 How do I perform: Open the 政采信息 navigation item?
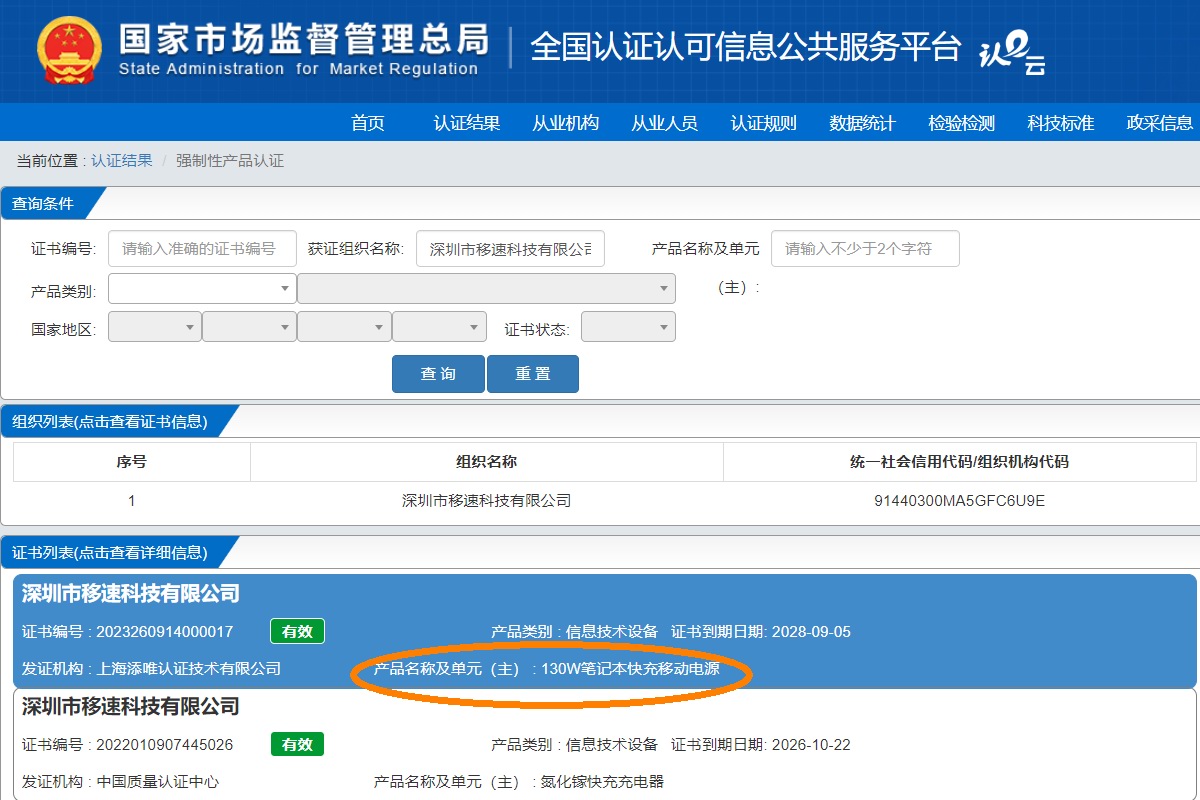1160,123
